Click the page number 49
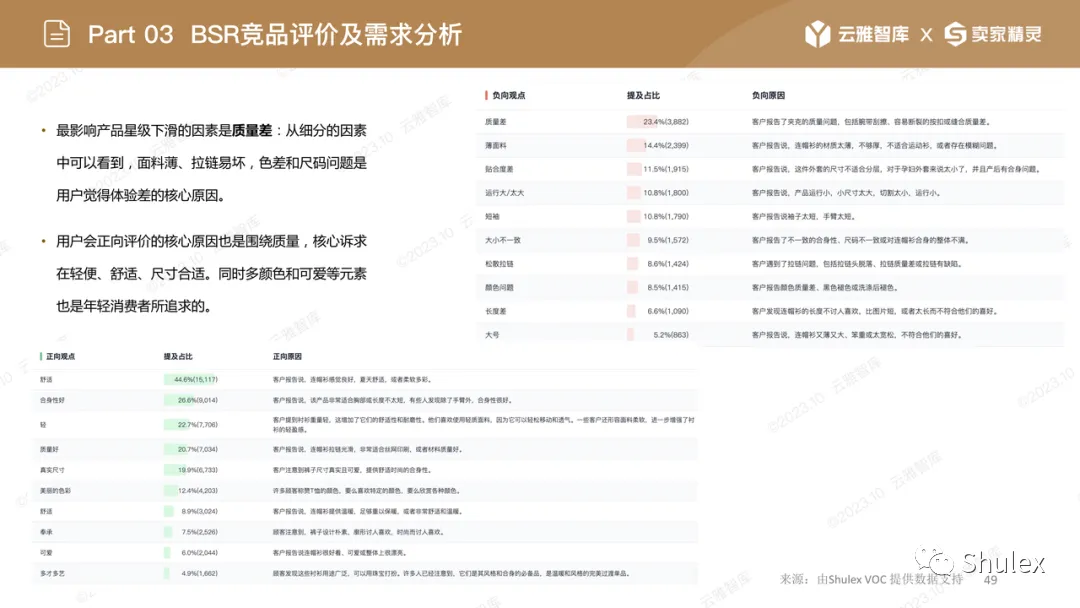The width and height of the screenshot is (1080, 608). click(990, 580)
